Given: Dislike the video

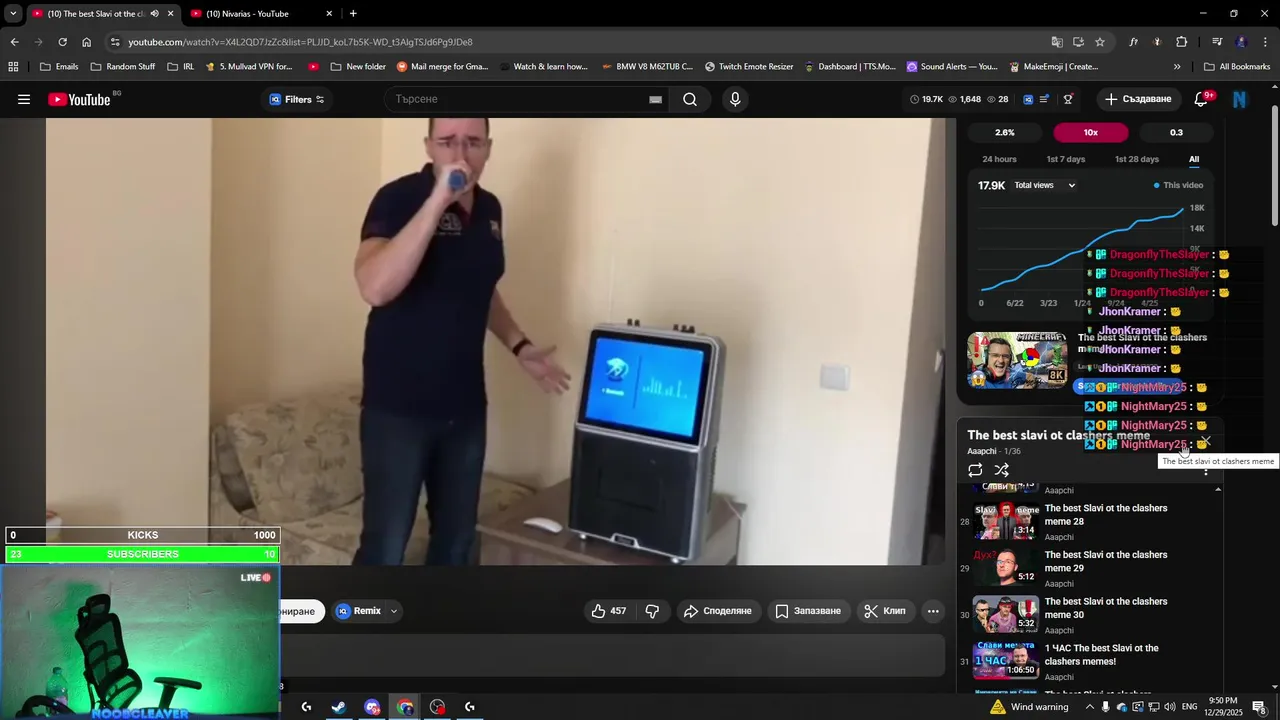Looking at the screenshot, I should [652, 611].
